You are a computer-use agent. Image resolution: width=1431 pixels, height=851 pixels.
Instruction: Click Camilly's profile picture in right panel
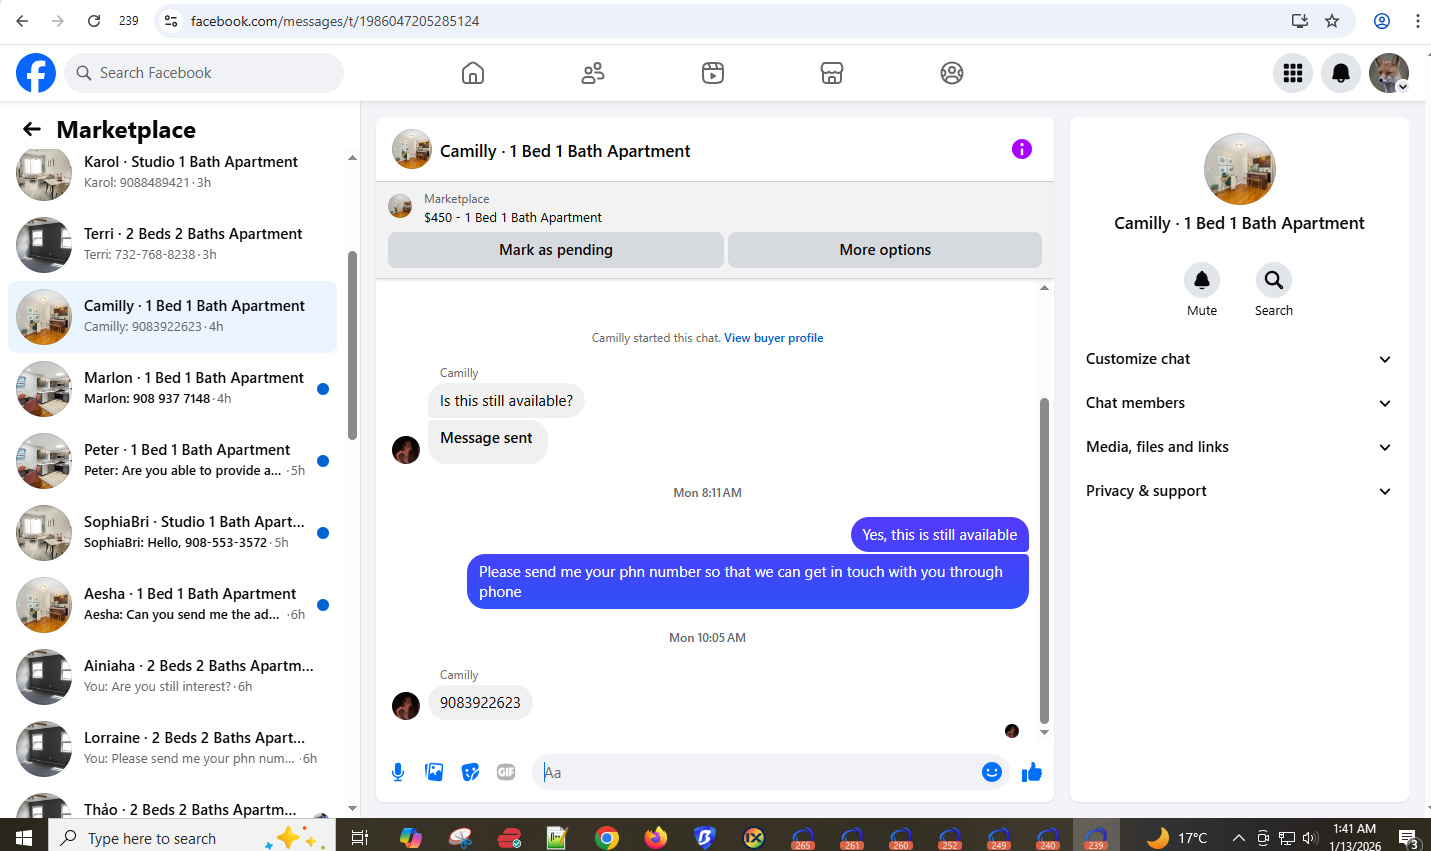1239,169
